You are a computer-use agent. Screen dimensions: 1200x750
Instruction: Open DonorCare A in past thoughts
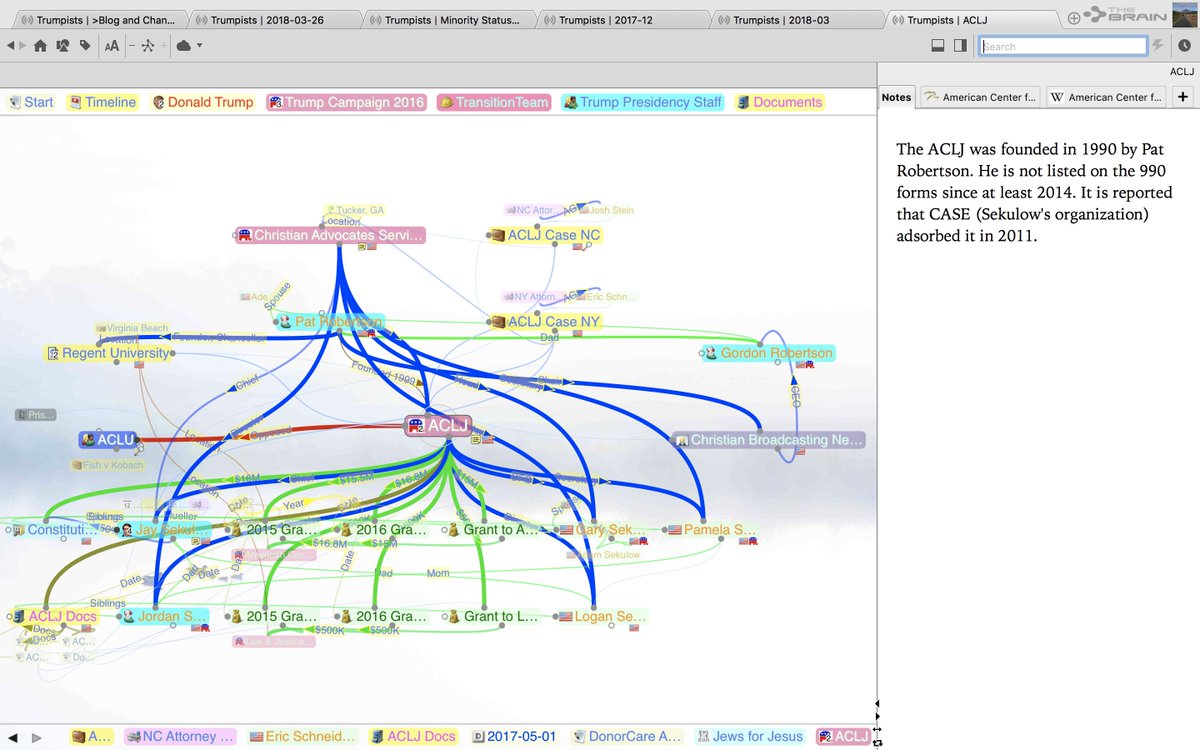point(628,737)
